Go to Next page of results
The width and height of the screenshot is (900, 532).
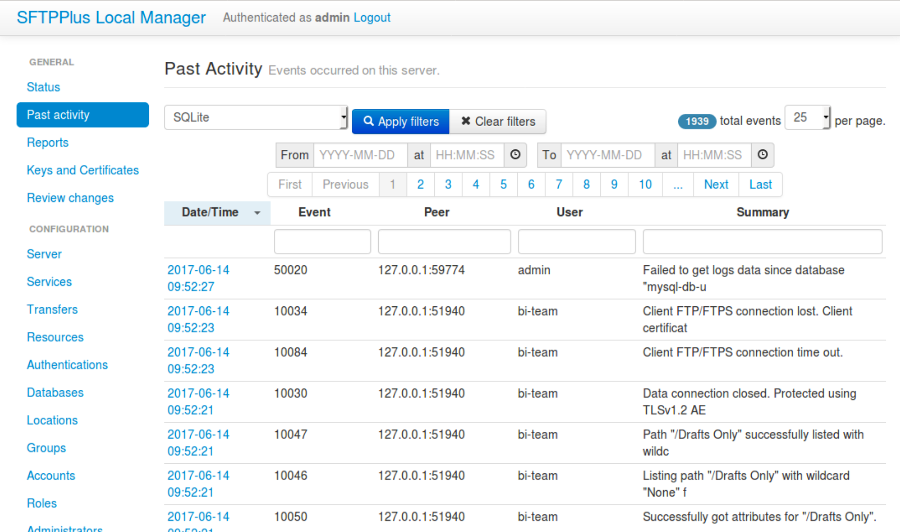pyautogui.click(x=716, y=184)
